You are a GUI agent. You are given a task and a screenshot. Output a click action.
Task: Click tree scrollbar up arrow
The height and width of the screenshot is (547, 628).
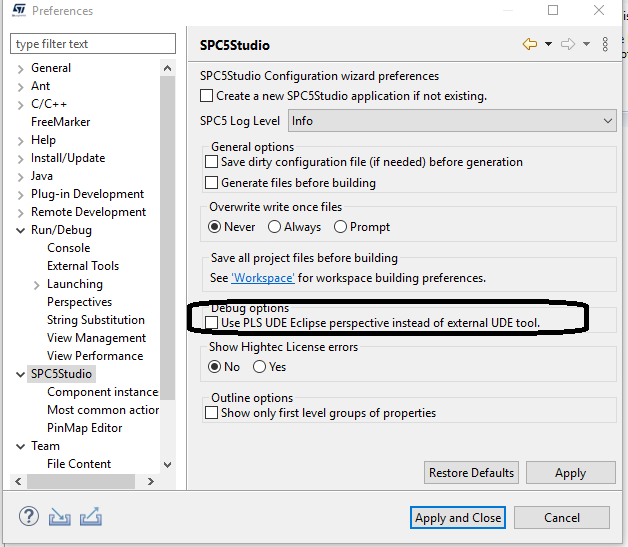pos(167,68)
